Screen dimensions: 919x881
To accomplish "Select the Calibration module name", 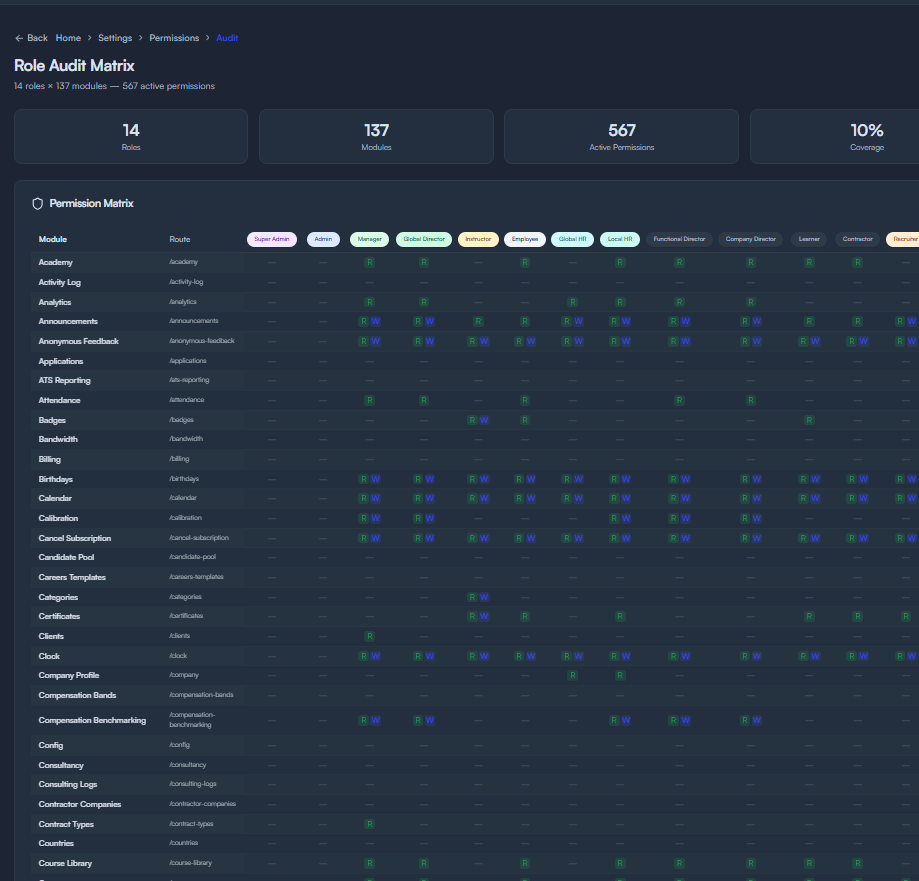I will click(x=58, y=518).
